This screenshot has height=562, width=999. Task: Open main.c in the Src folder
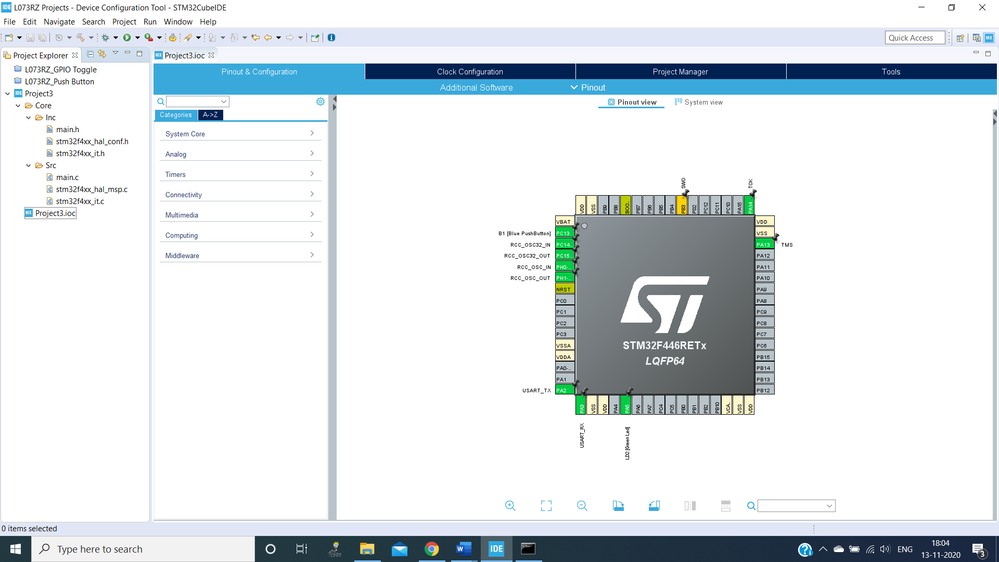(x=67, y=177)
